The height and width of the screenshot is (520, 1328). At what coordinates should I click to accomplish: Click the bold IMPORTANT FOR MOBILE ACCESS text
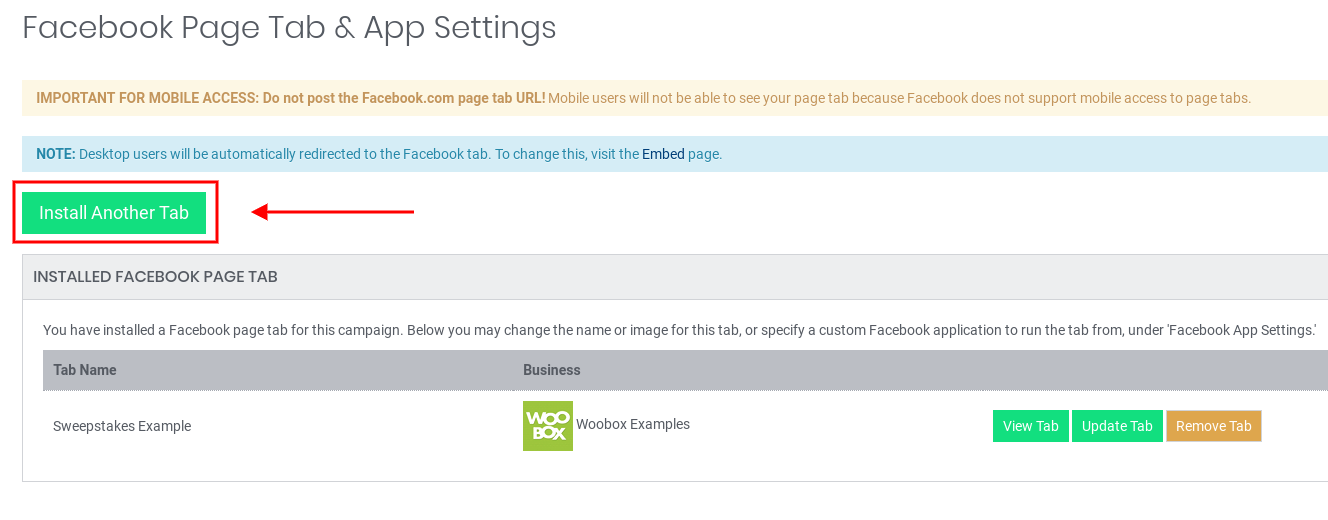[147, 98]
